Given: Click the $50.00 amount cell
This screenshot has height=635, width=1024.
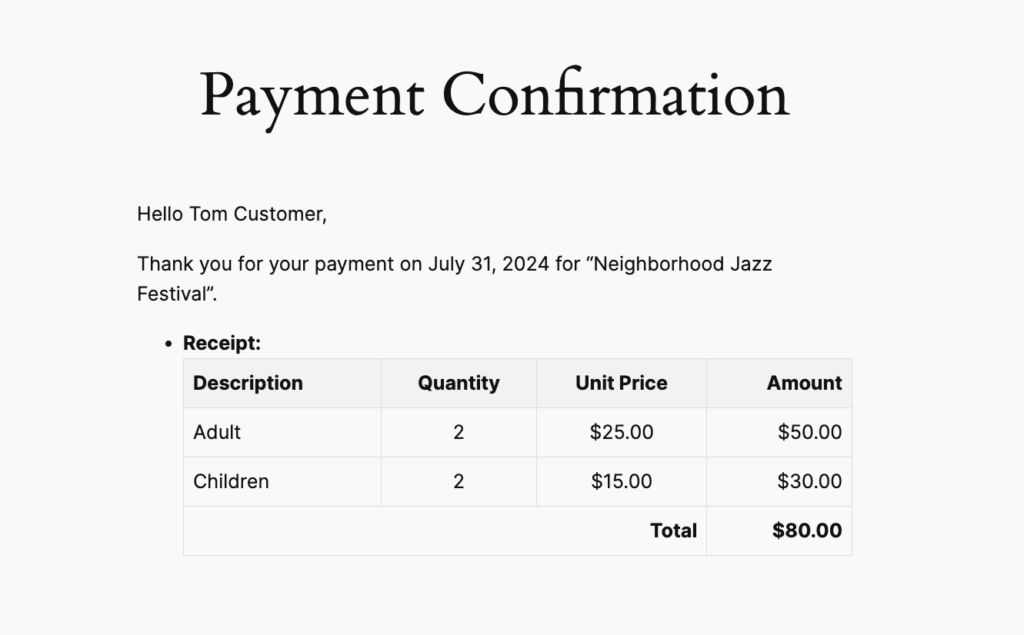Looking at the screenshot, I should [809, 432].
